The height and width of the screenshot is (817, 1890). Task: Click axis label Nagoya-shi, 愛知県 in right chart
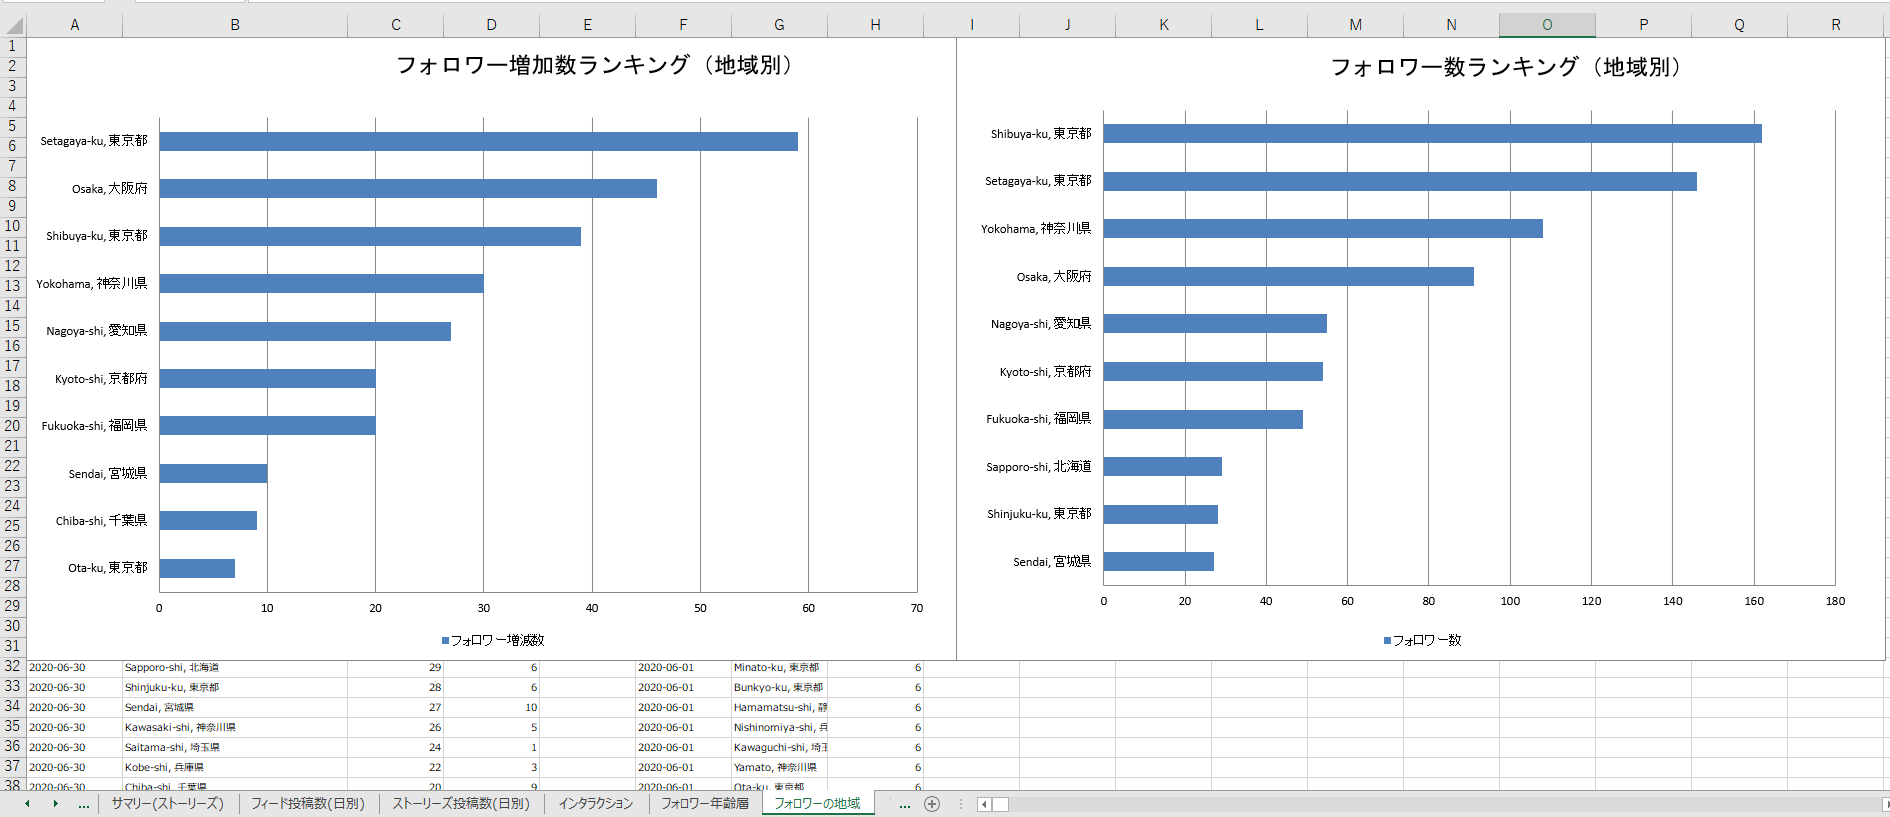[x=1041, y=324]
